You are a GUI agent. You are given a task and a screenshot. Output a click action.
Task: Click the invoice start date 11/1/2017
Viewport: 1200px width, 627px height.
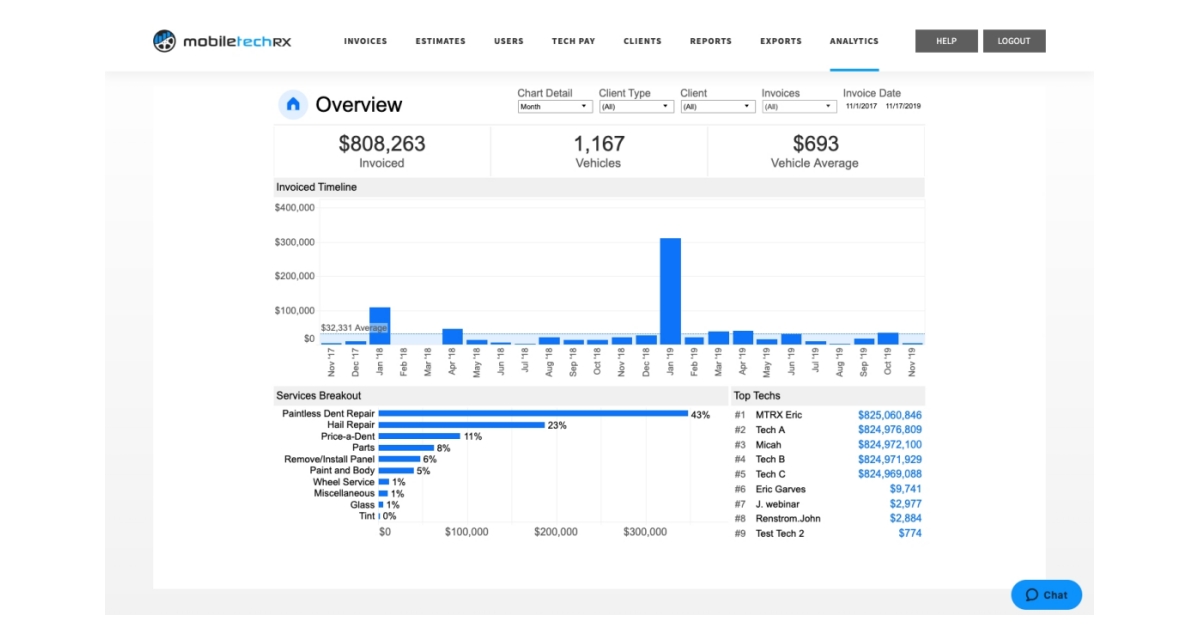[x=861, y=106]
